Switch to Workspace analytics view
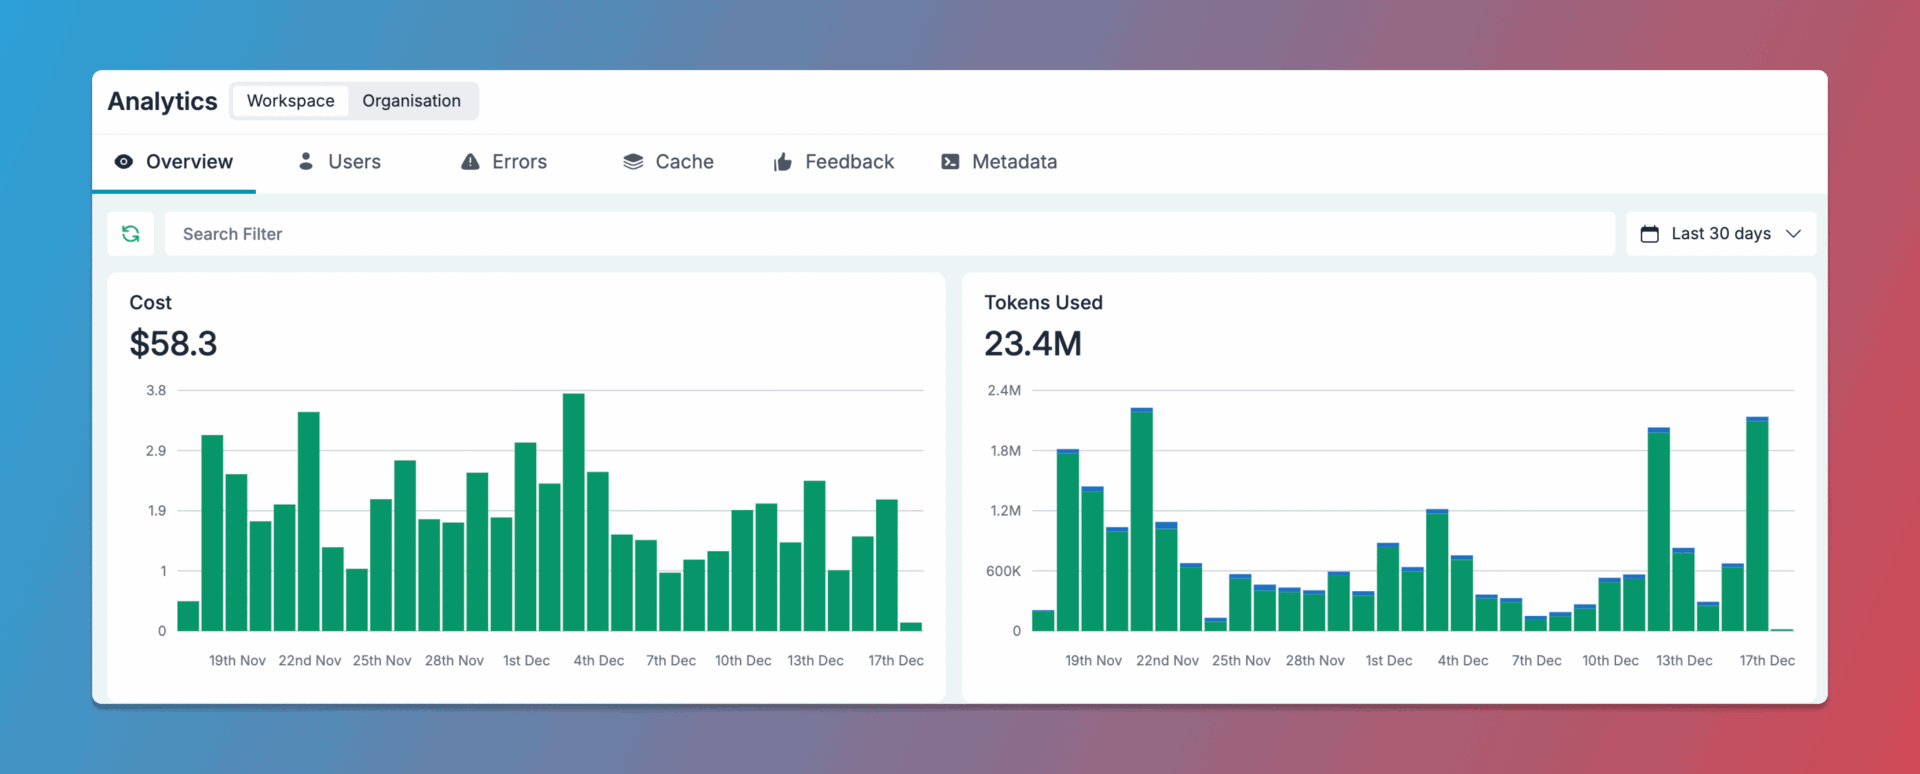Viewport: 1920px width, 774px height. [291, 101]
